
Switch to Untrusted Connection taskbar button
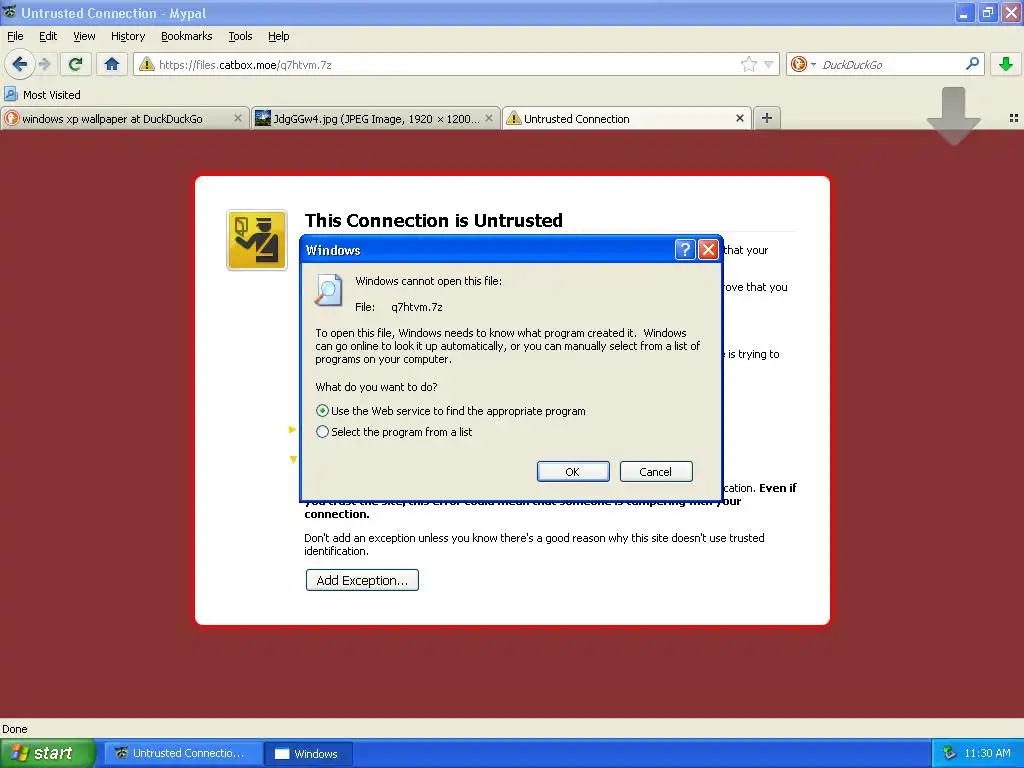point(183,753)
